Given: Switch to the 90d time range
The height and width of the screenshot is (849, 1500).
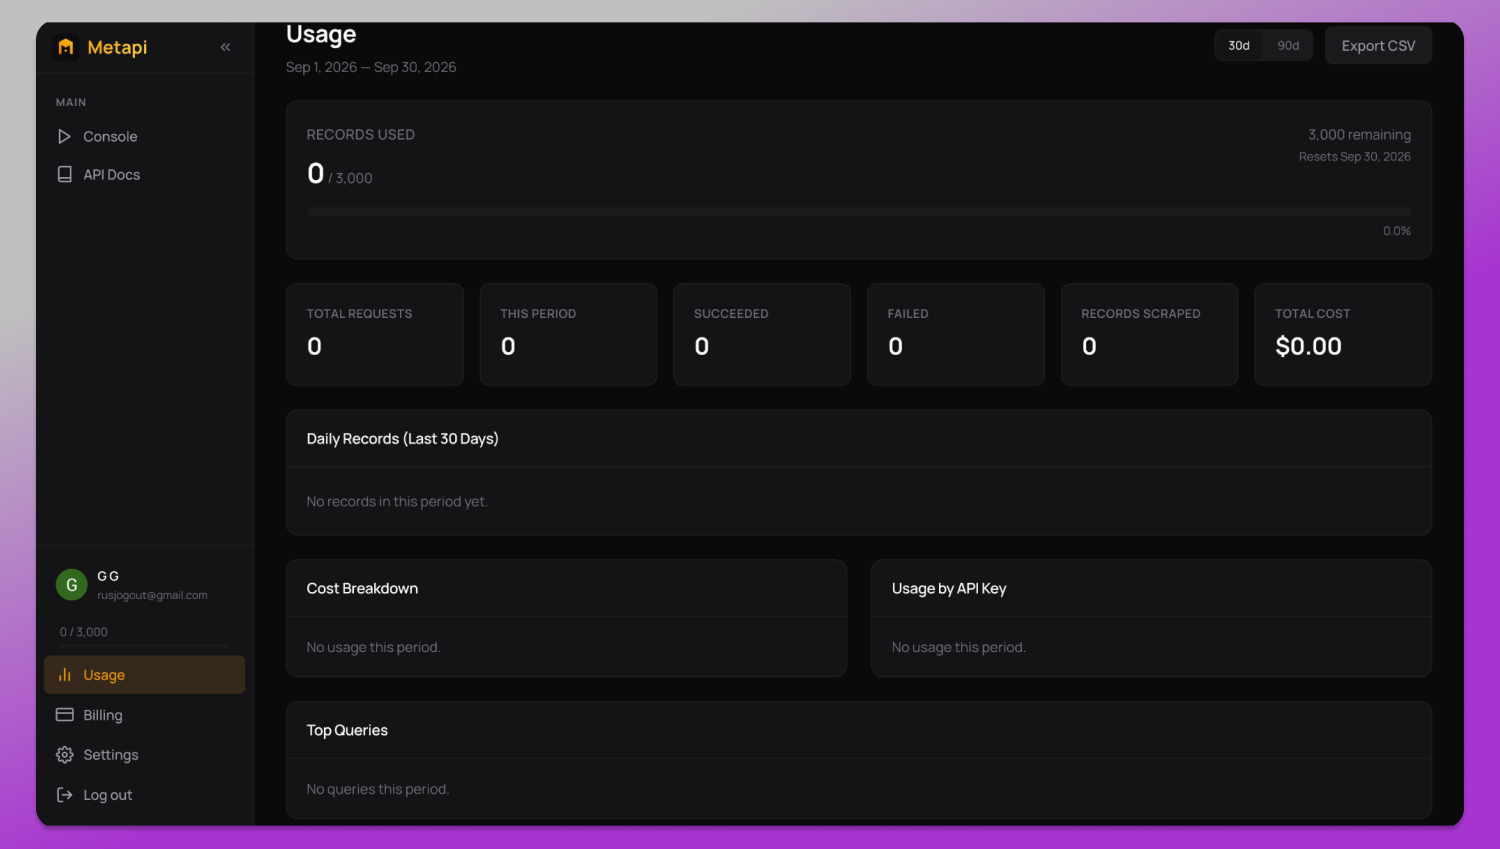Looking at the screenshot, I should point(1288,46).
